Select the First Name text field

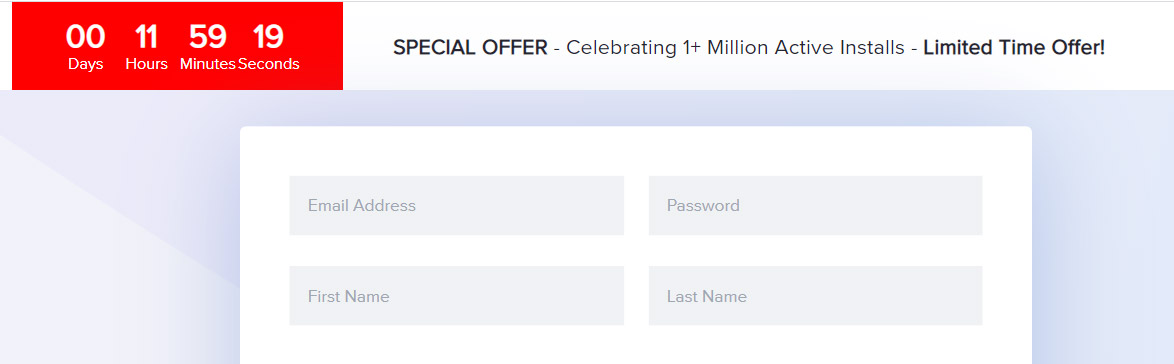pos(456,296)
